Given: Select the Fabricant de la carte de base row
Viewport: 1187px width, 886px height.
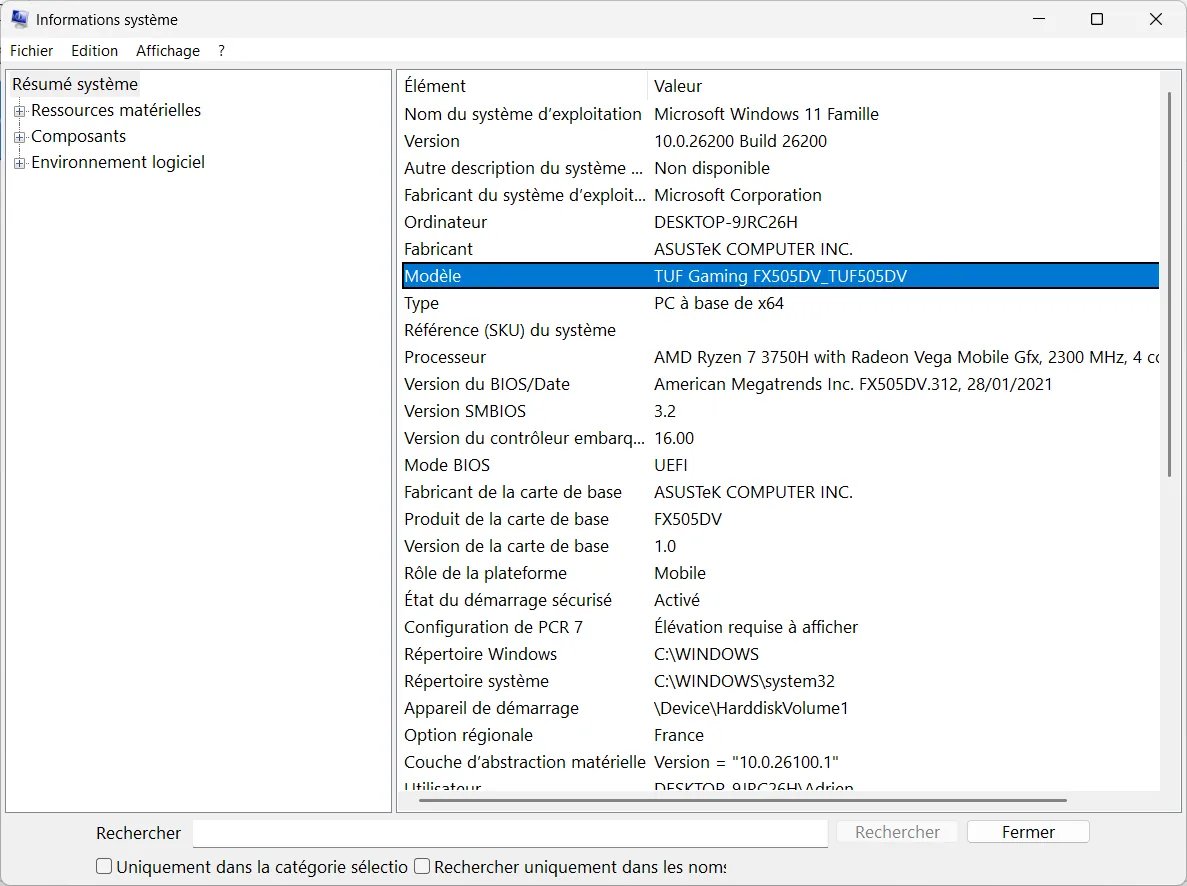Looking at the screenshot, I should click(780, 492).
